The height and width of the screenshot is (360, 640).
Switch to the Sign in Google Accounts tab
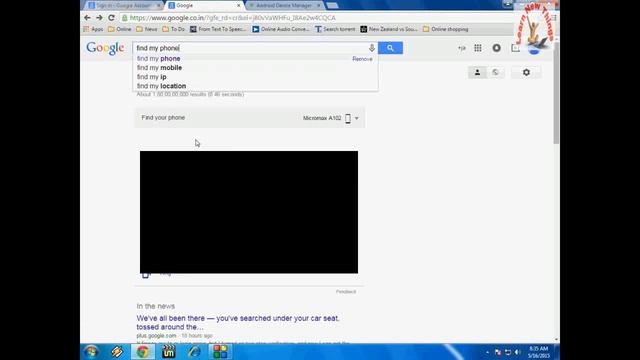point(124,5)
